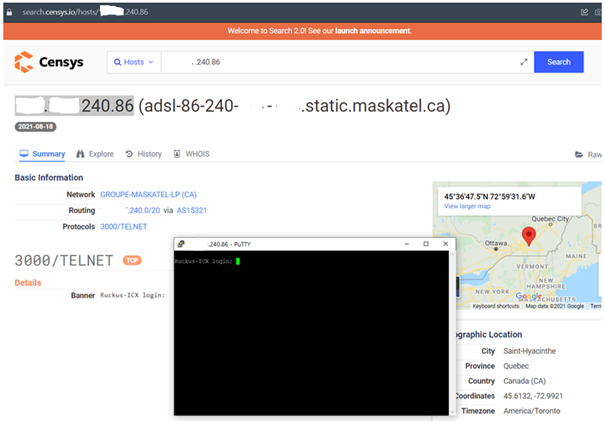Screen dimensions: 605x423
Task: Expand the search box with arrows icon
Action: pyautogui.click(x=524, y=62)
